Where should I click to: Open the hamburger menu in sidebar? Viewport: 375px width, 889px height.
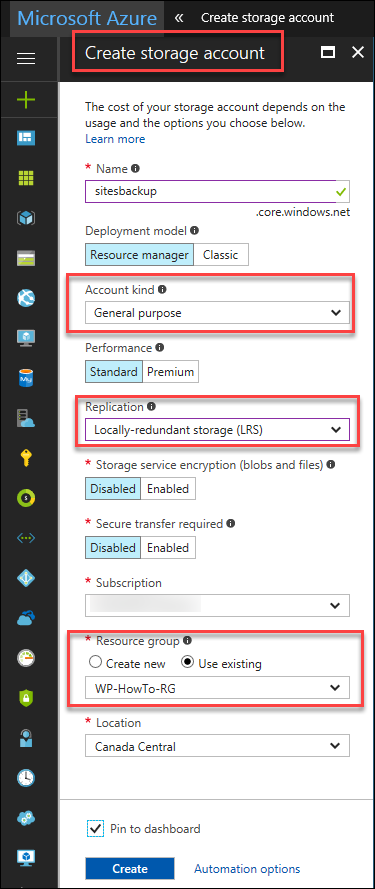point(26,58)
